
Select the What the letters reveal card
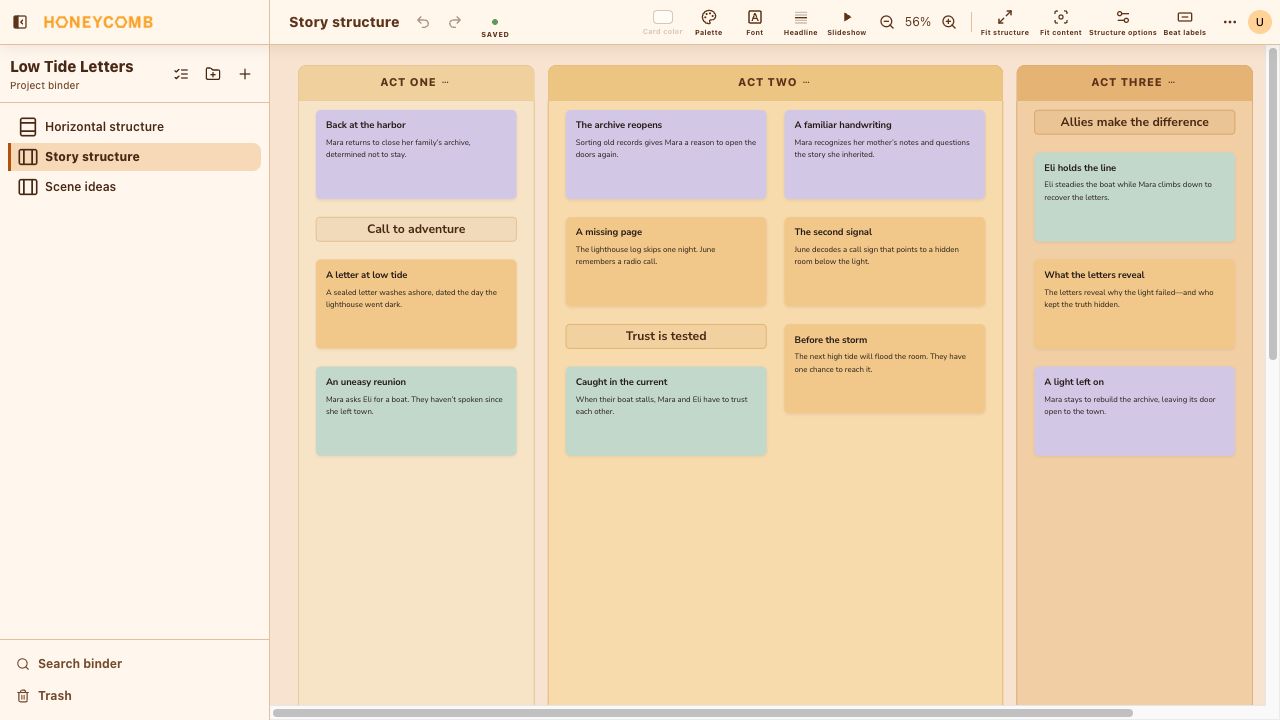tap(1135, 304)
